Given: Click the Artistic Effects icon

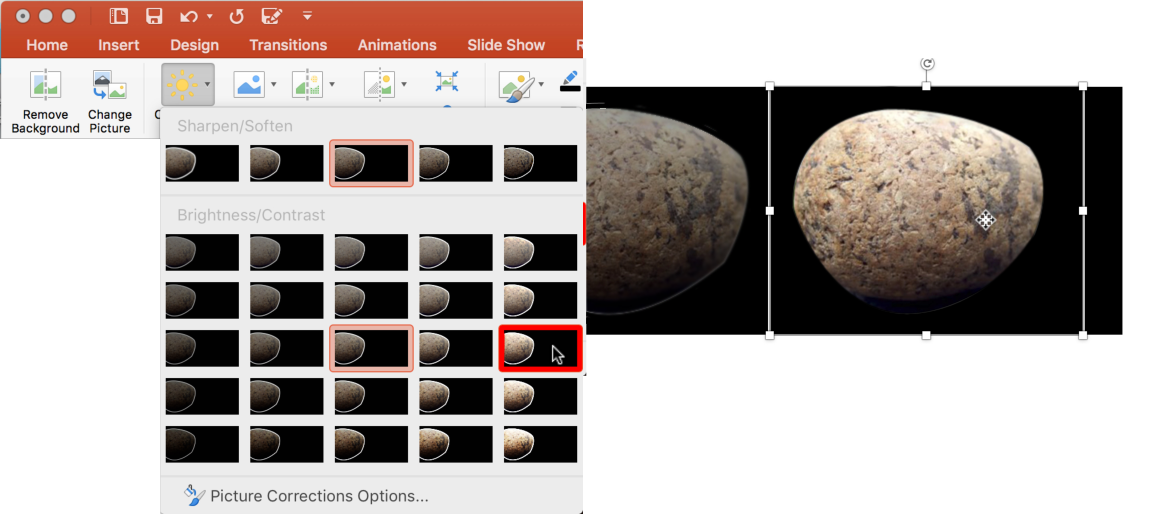Looking at the screenshot, I should click(x=307, y=84).
